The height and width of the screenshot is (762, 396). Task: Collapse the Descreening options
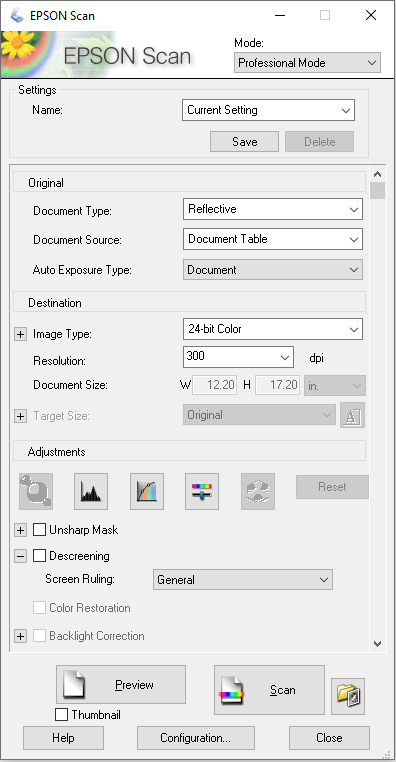pos(20,556)
